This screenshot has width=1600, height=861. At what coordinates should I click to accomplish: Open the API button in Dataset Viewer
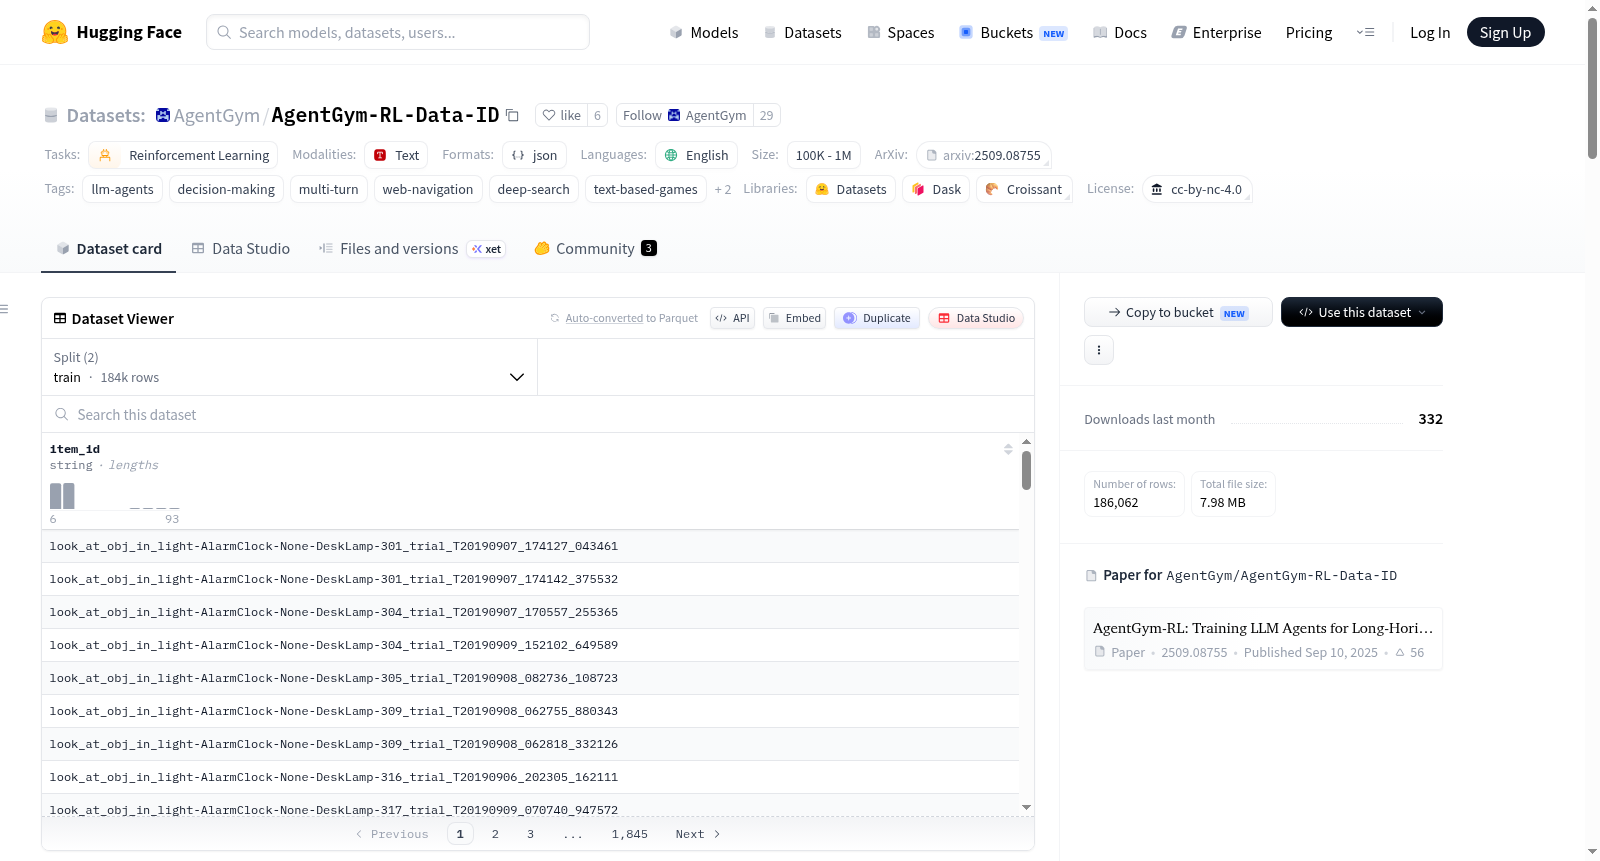pos(732,318)
